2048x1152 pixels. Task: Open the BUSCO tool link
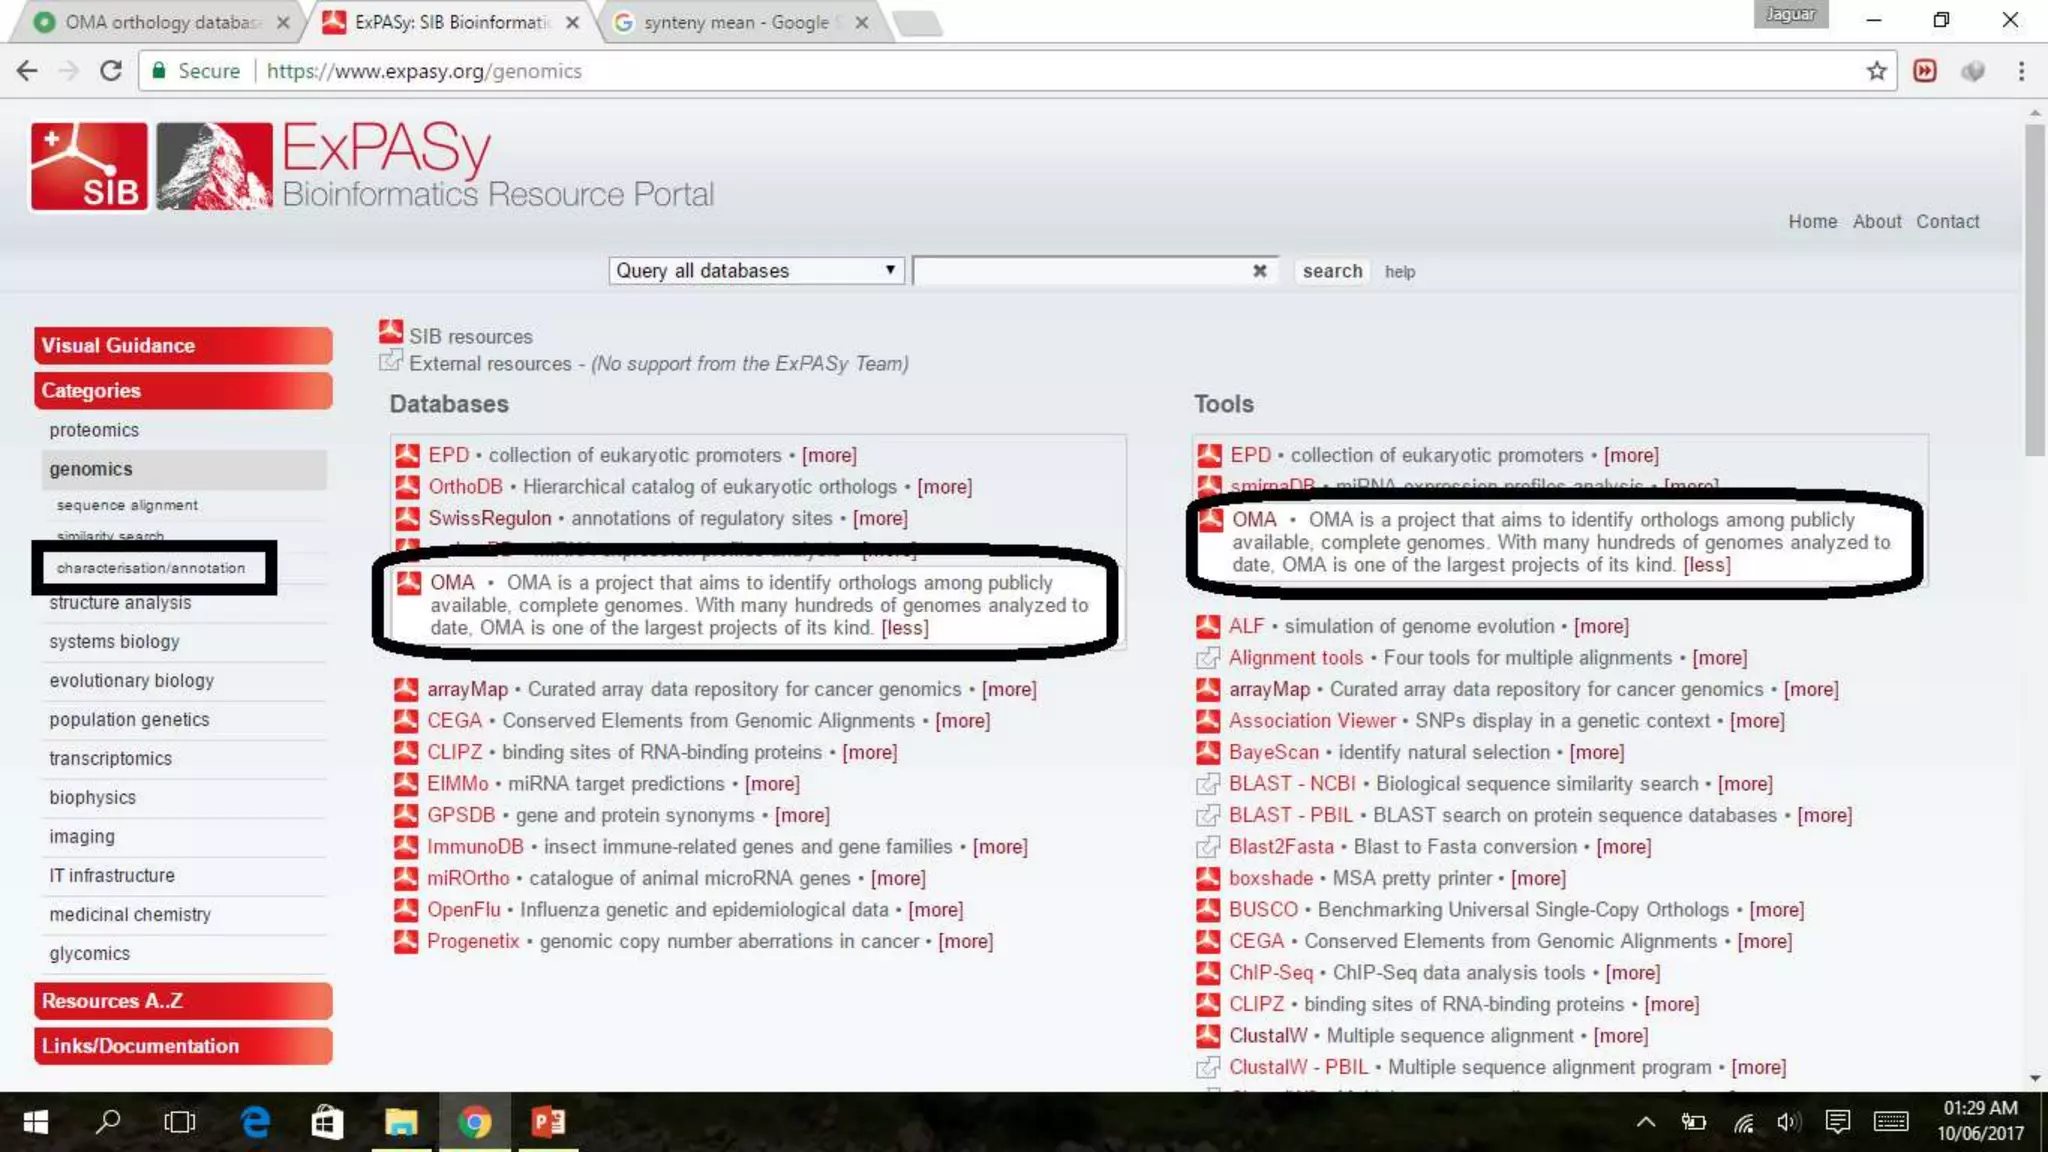tap(1263, 910)
